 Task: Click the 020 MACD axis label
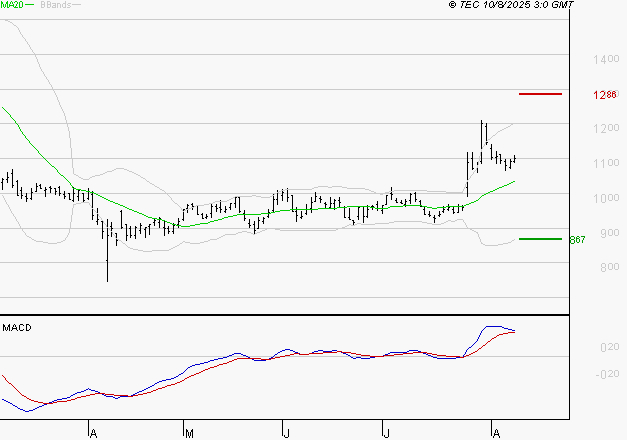pos(609,347)
